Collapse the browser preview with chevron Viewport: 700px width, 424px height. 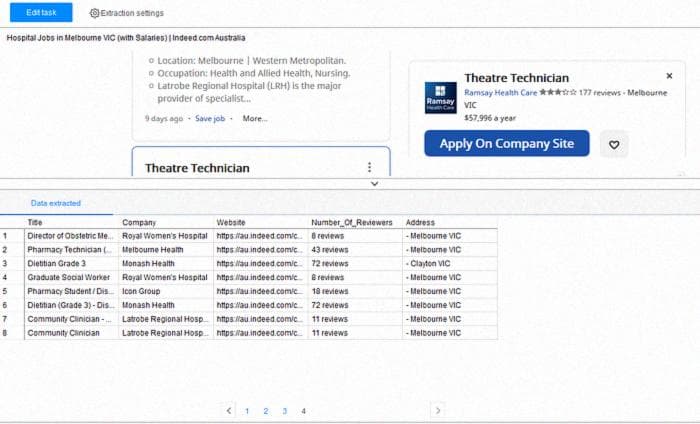point(375,184)
